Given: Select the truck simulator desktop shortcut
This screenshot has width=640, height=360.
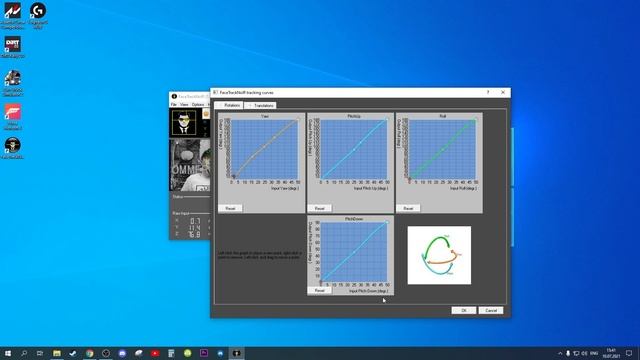Looking at the screenshot, I should (13, 83).
